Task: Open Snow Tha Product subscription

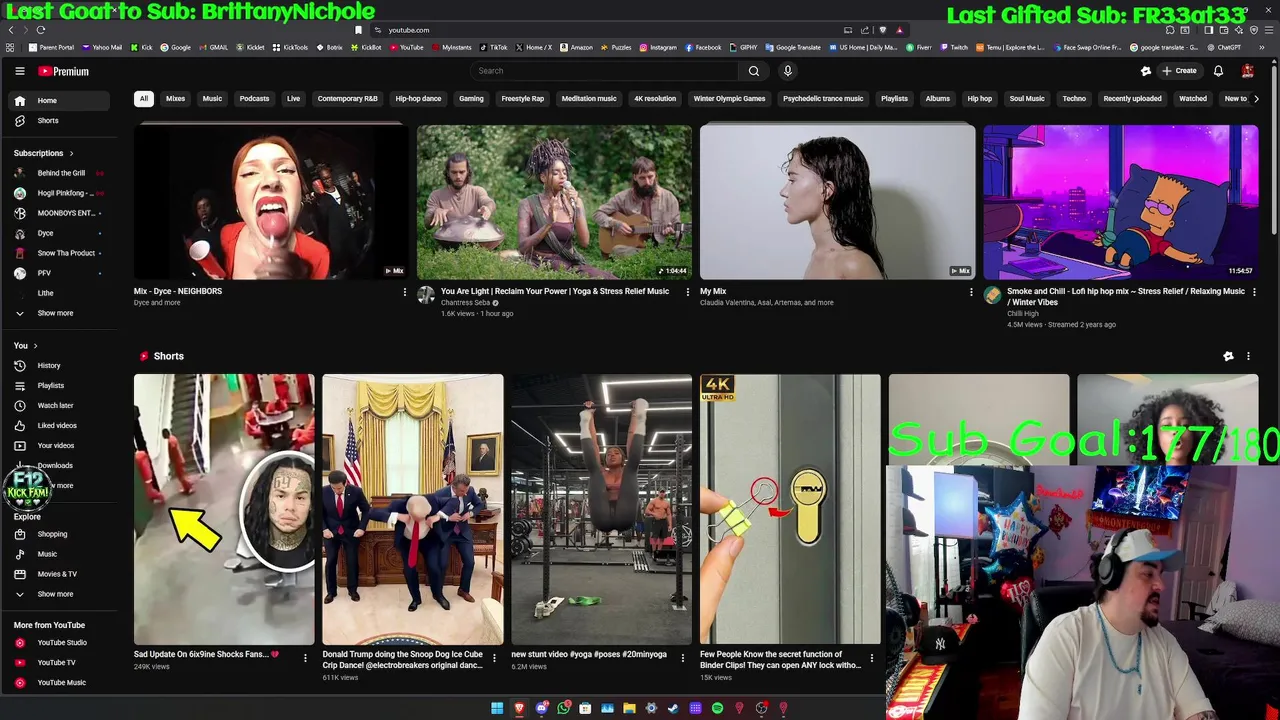Action: (60, 253)
